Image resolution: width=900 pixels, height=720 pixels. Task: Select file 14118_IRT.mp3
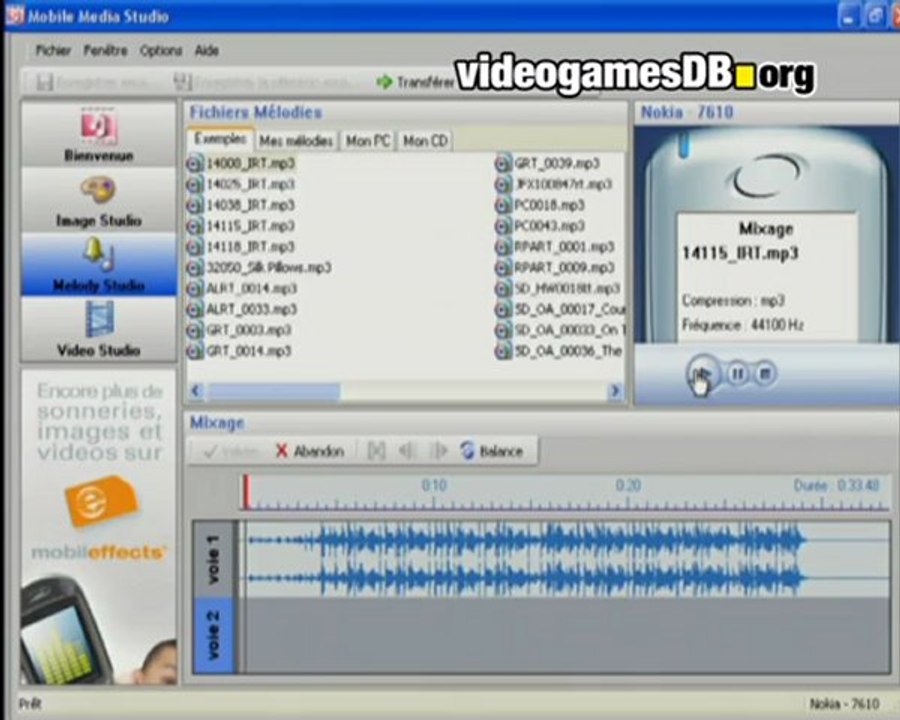pyautogui.click(x=250, y=247)
